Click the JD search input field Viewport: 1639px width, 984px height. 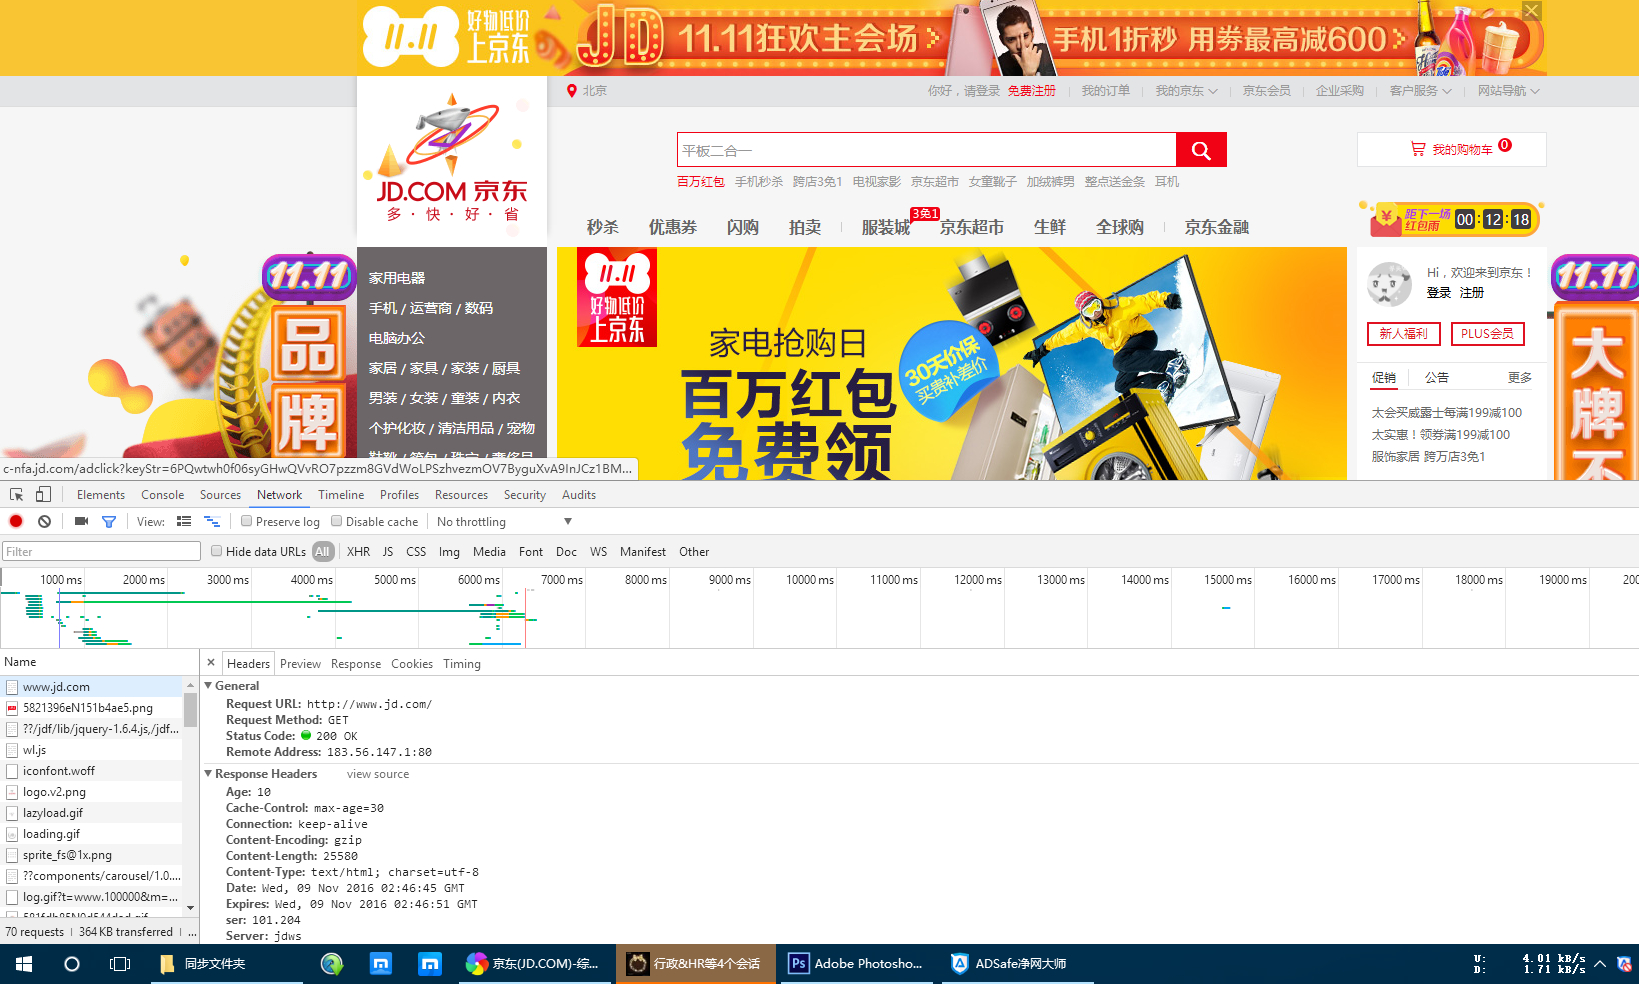pyautogui.click(x=926, y=150)
